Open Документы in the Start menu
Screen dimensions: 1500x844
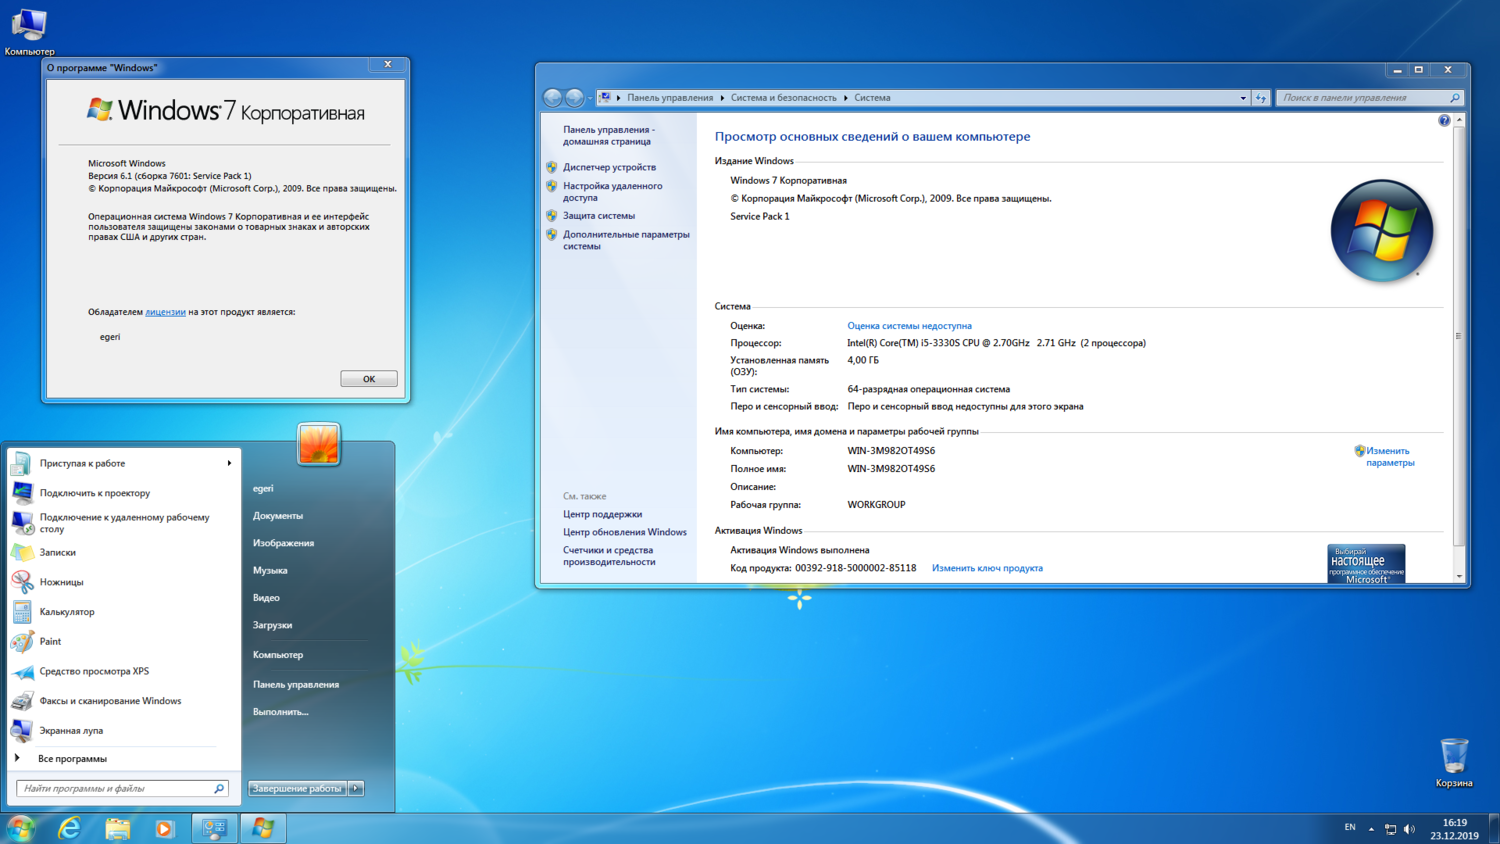pyautogui.click(x=278, y=516)
